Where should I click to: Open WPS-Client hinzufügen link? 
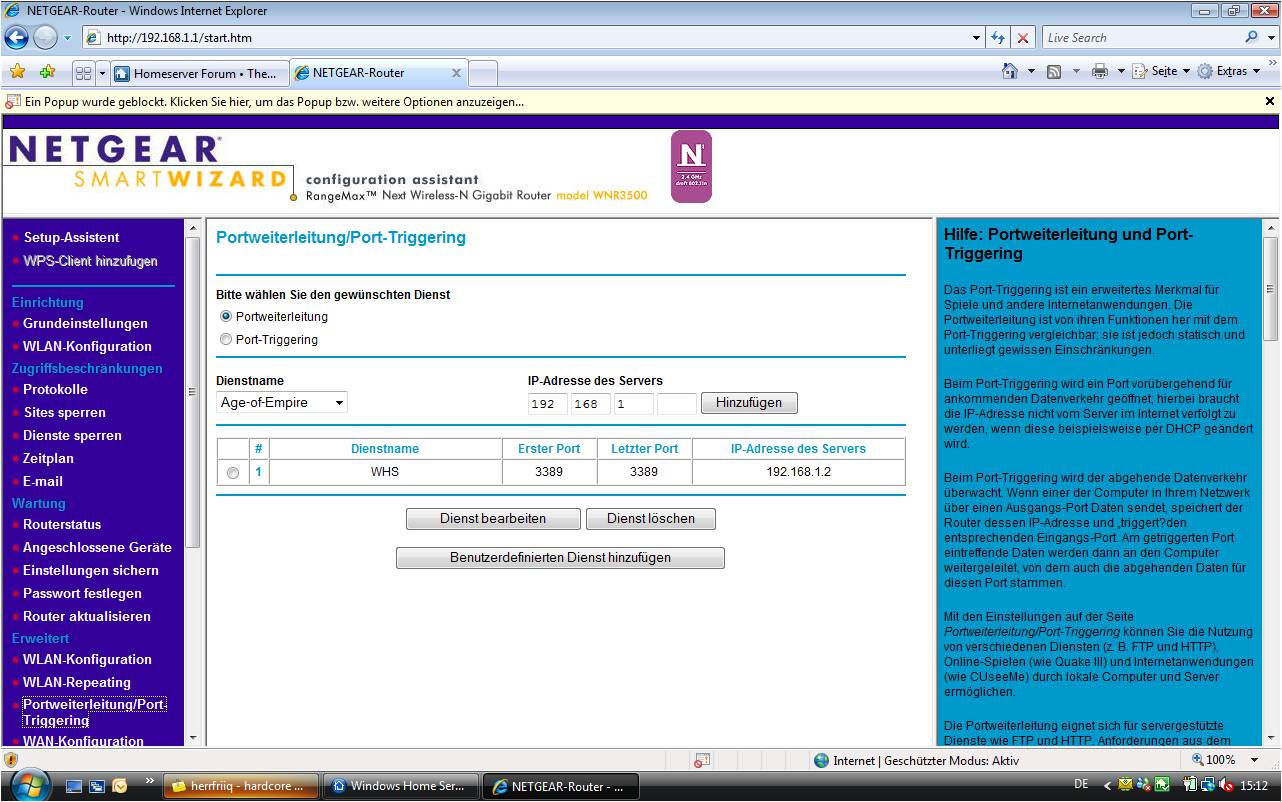tap(90, 260)
